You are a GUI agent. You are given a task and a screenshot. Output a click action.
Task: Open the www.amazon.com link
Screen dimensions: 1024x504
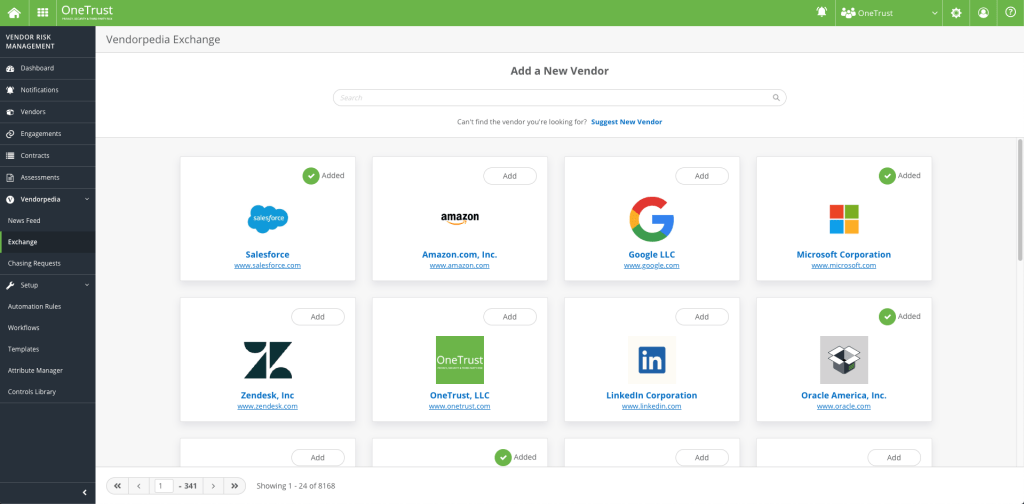coord(460,266)
